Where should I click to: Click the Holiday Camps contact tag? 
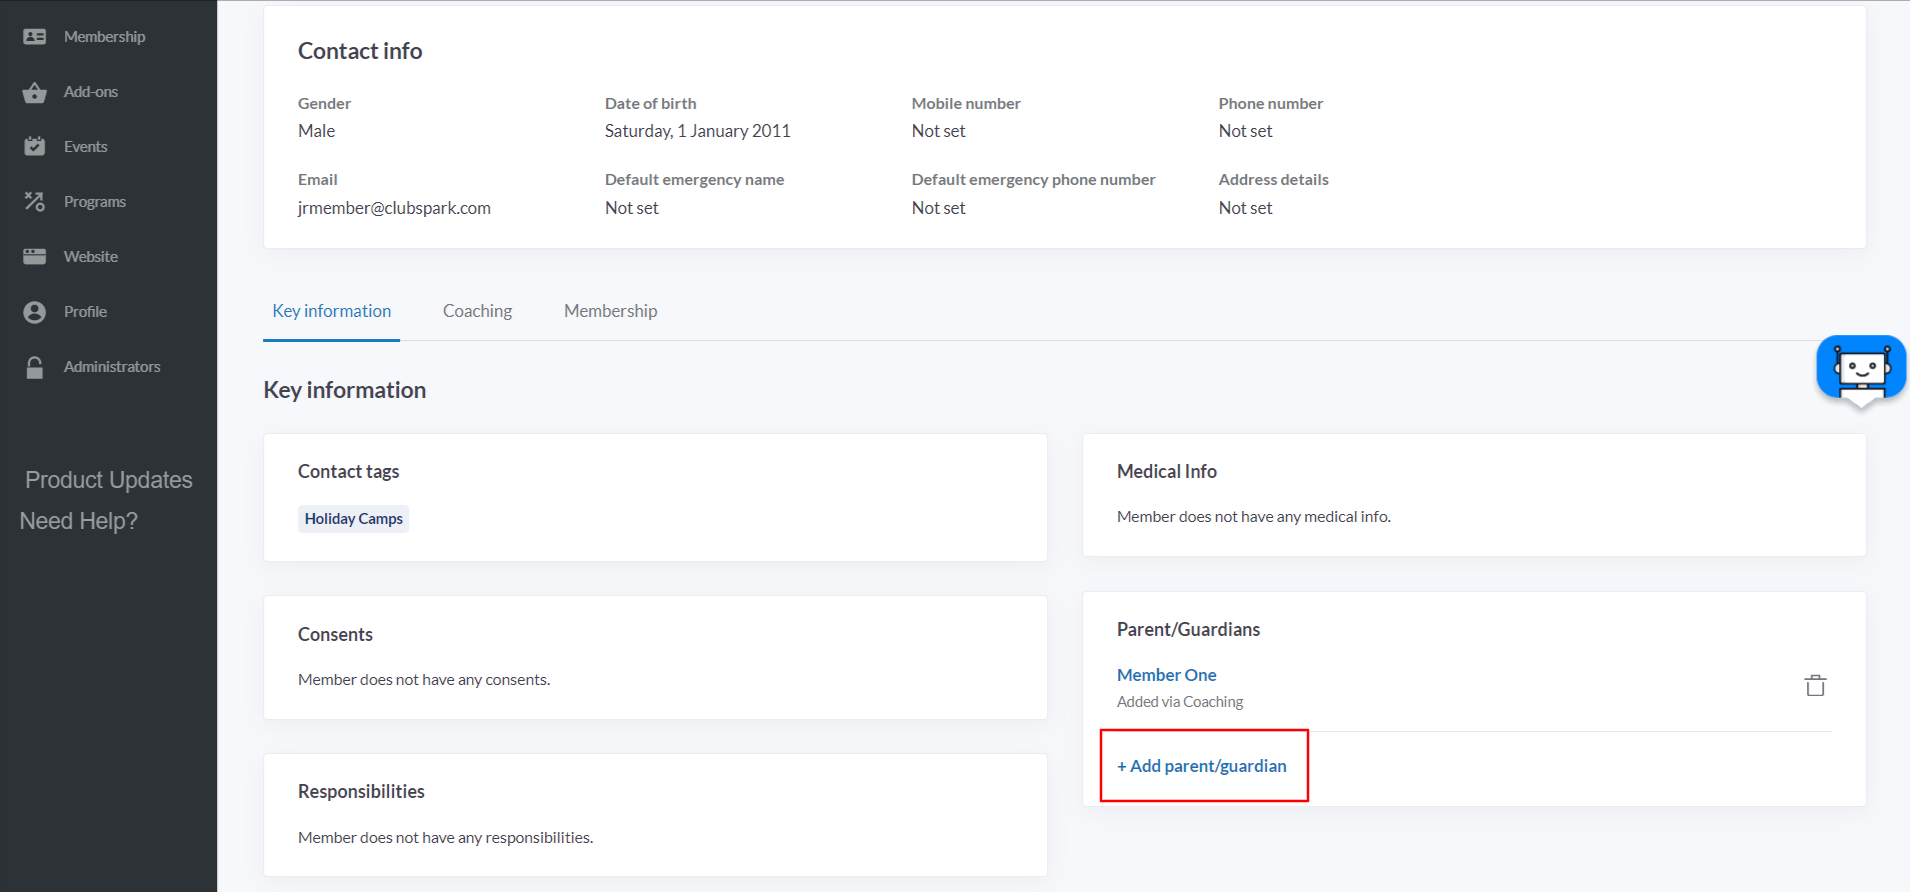point(353,519)
